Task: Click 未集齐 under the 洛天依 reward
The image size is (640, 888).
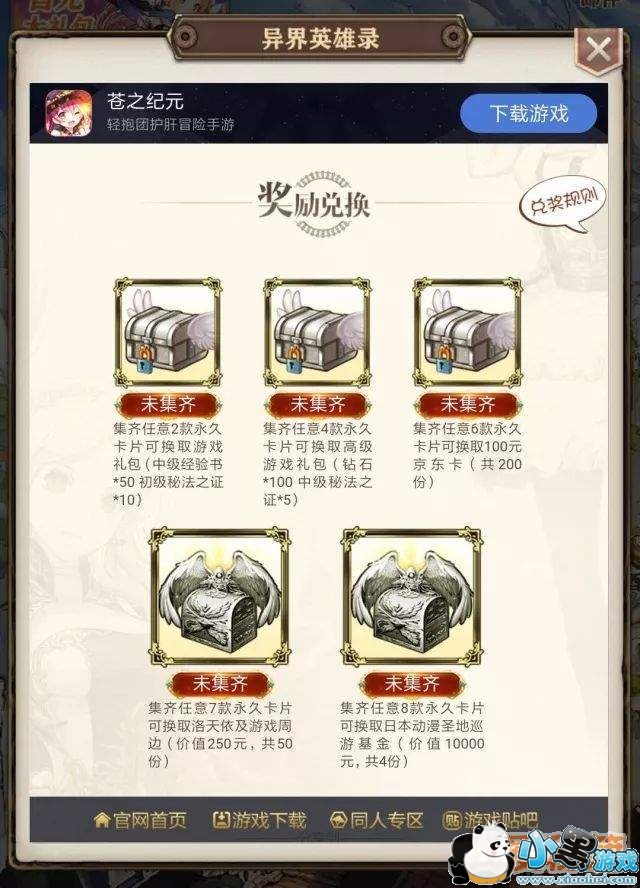Action: pos(220,684)
